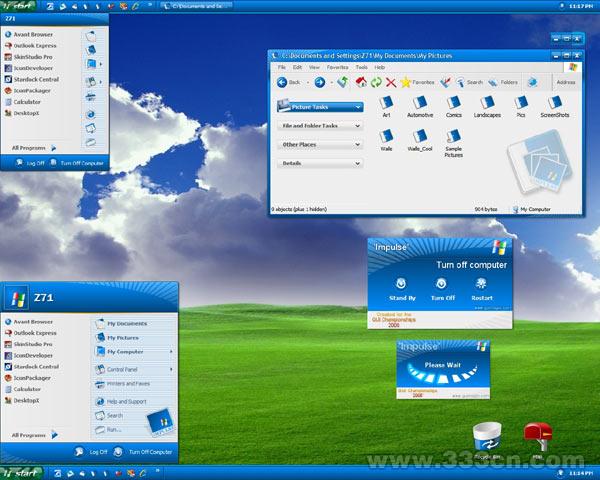Viewport: 600px width, 480px height.
Task: Open Help and Support in the expanded start menu
Action: (x=121, y=401)
